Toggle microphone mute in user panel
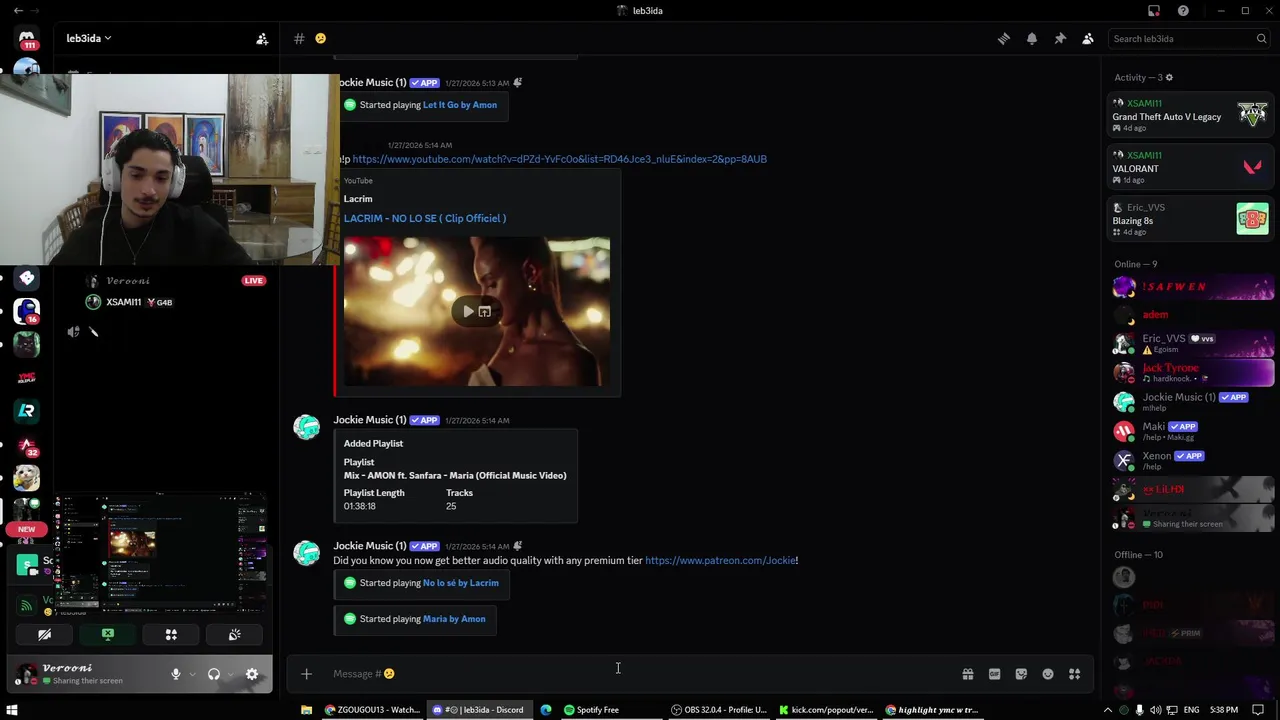Image resolution: width=1280 pixels, height=720 pixels. pos(176,675)
